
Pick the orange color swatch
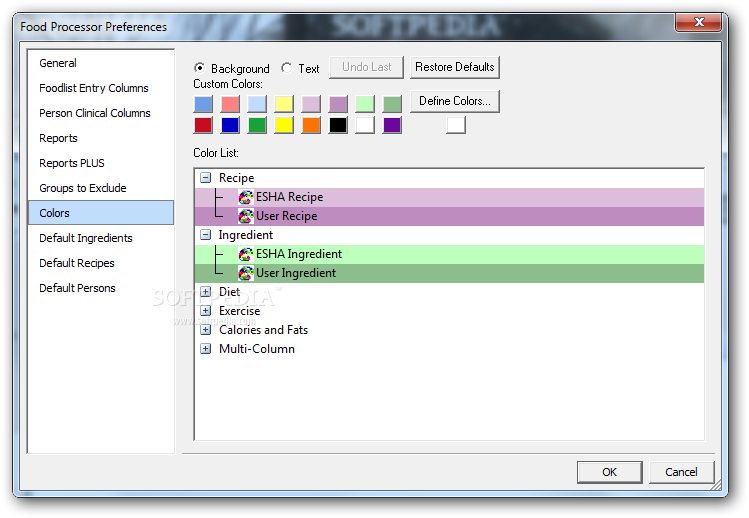(x=311, y=125)
